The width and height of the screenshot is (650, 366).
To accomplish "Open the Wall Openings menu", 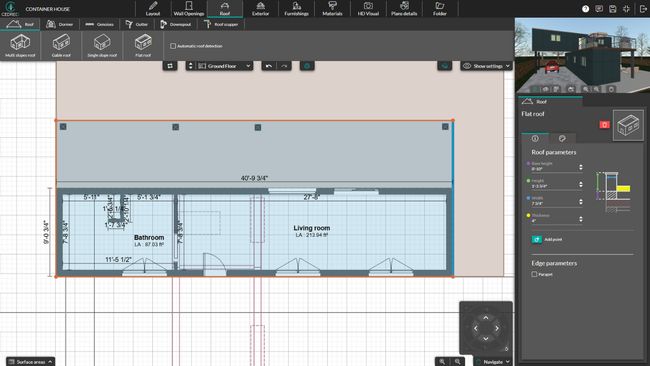I will point(189,8).
